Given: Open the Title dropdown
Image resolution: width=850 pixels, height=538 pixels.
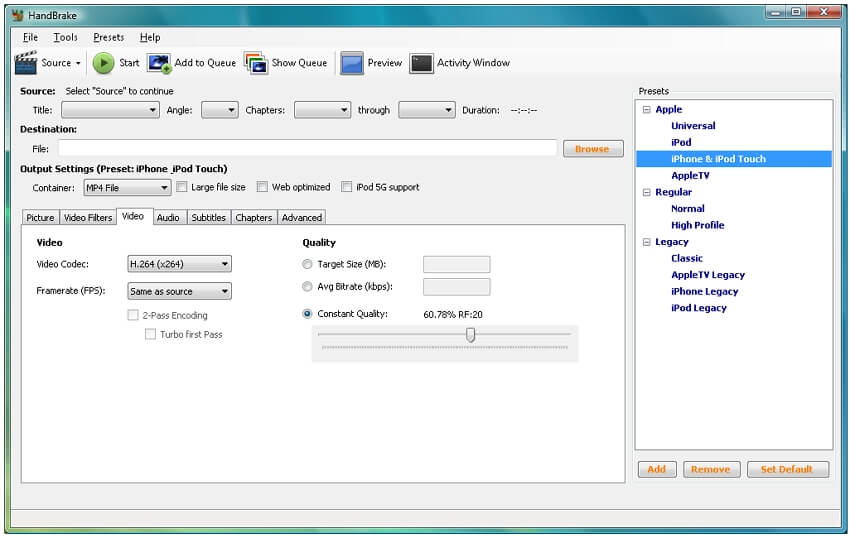Looking at the screenshot, I should [x=110, y=110].
